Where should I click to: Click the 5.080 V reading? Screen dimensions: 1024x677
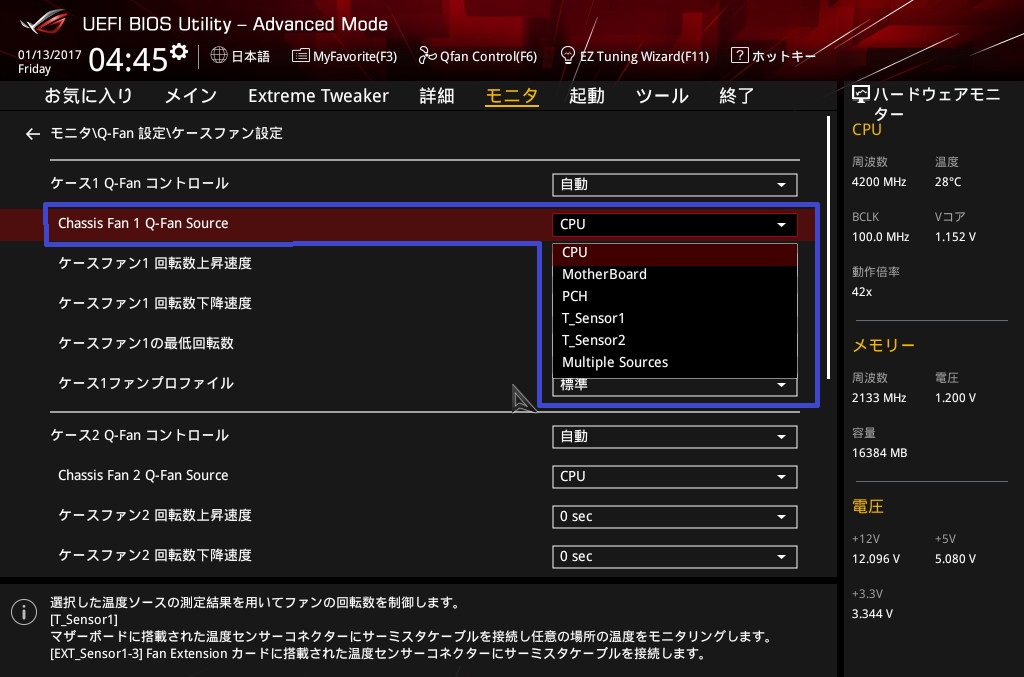click(x=955, y=559)
